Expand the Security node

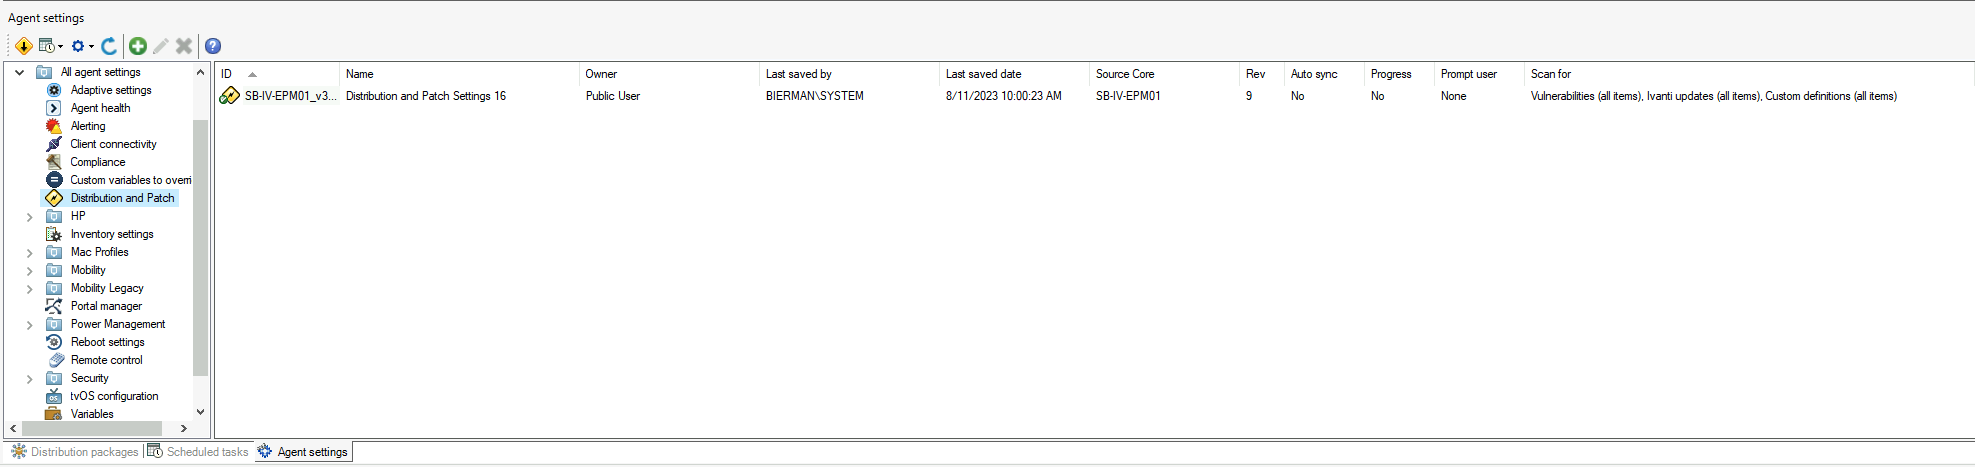click(29, 378)
